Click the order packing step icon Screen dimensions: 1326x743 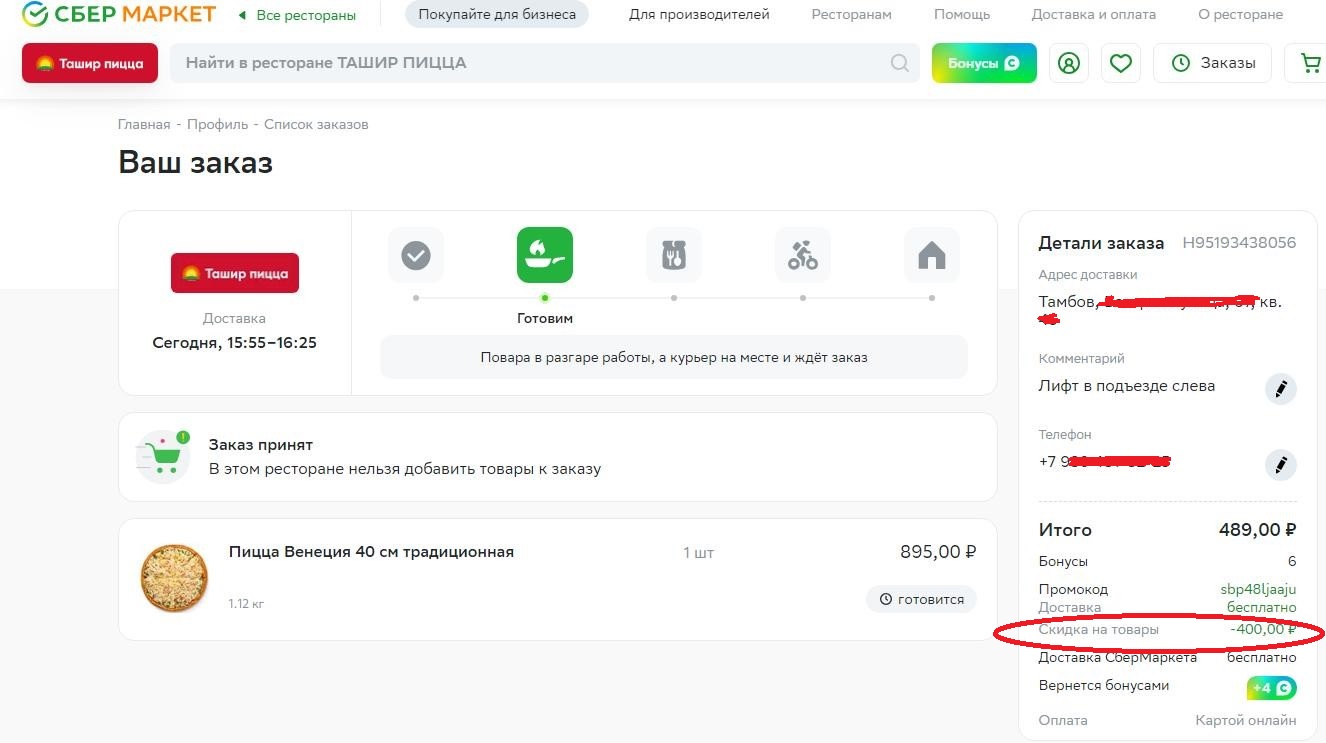click(674, 256)
